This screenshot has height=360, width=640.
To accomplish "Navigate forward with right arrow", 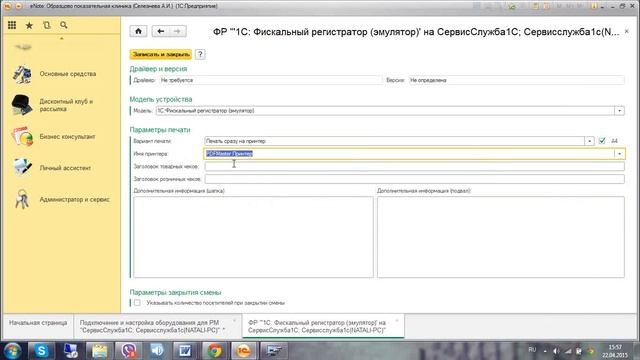I will click(x=178, y=31).
